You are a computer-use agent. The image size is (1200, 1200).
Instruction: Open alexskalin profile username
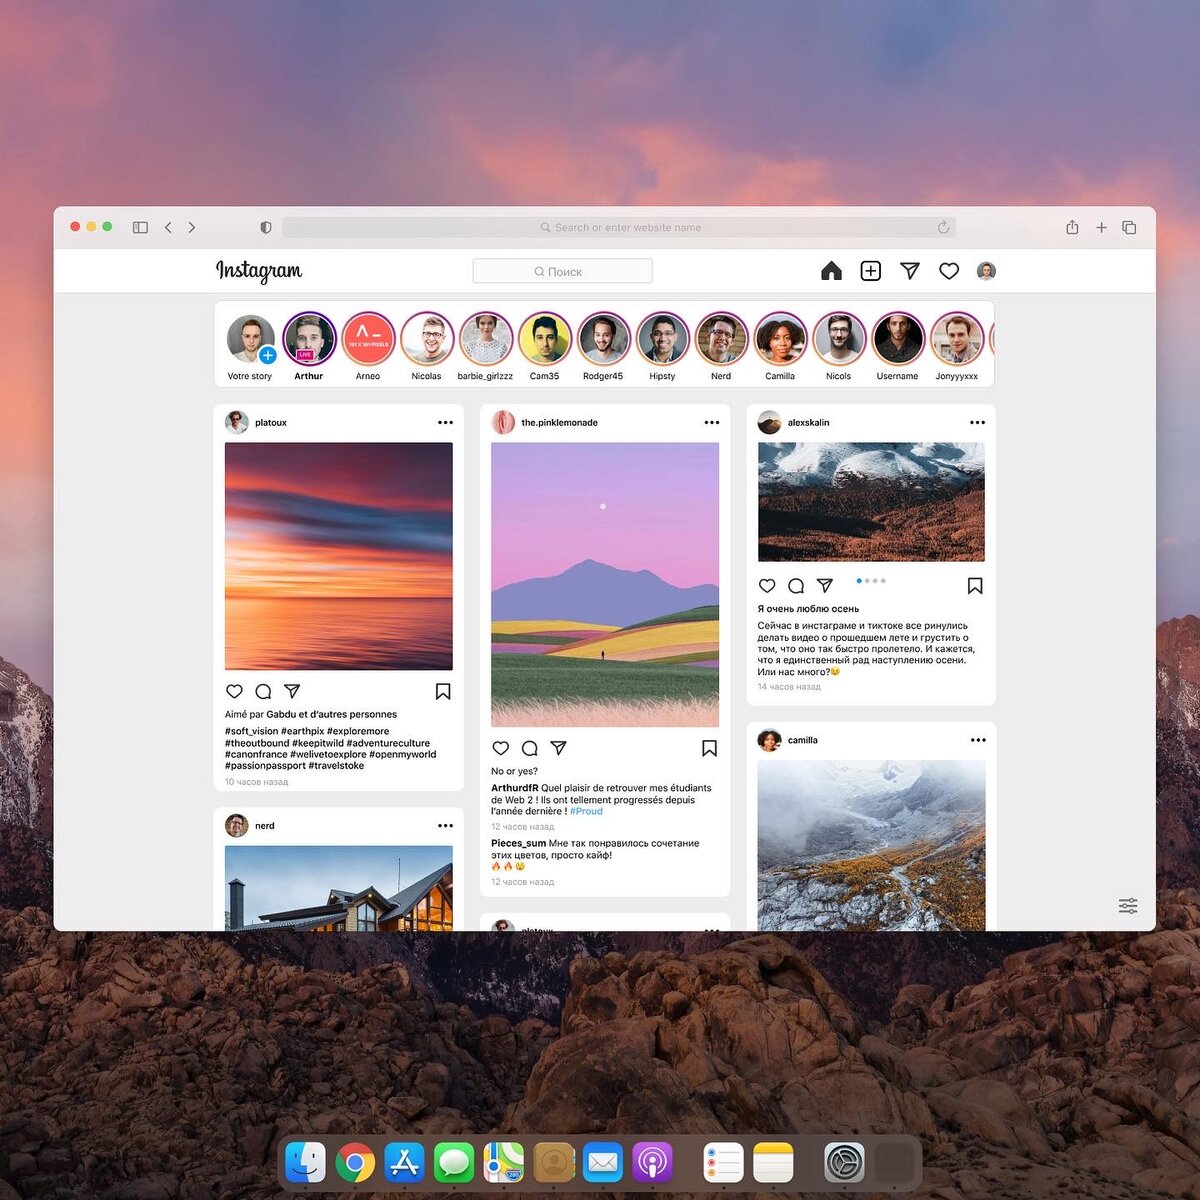point(808,422)
